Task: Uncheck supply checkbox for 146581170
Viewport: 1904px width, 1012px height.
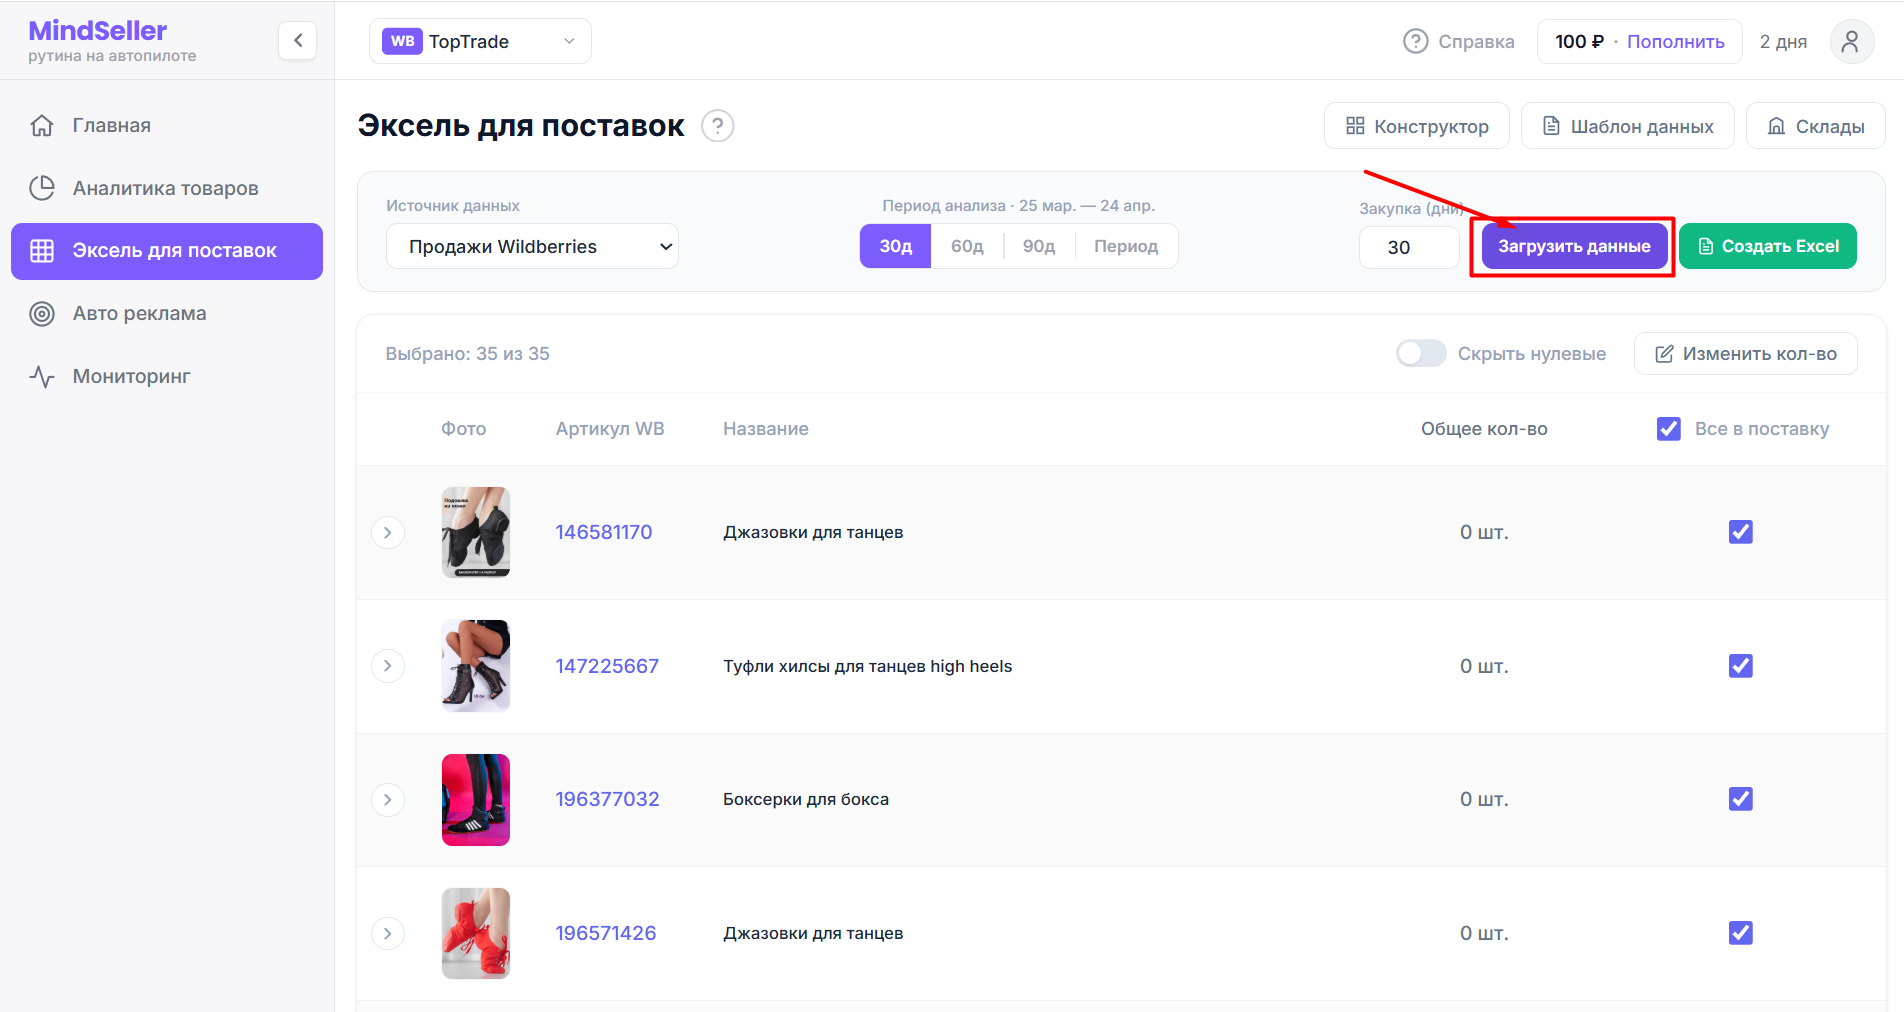Action: [1741, 532]
